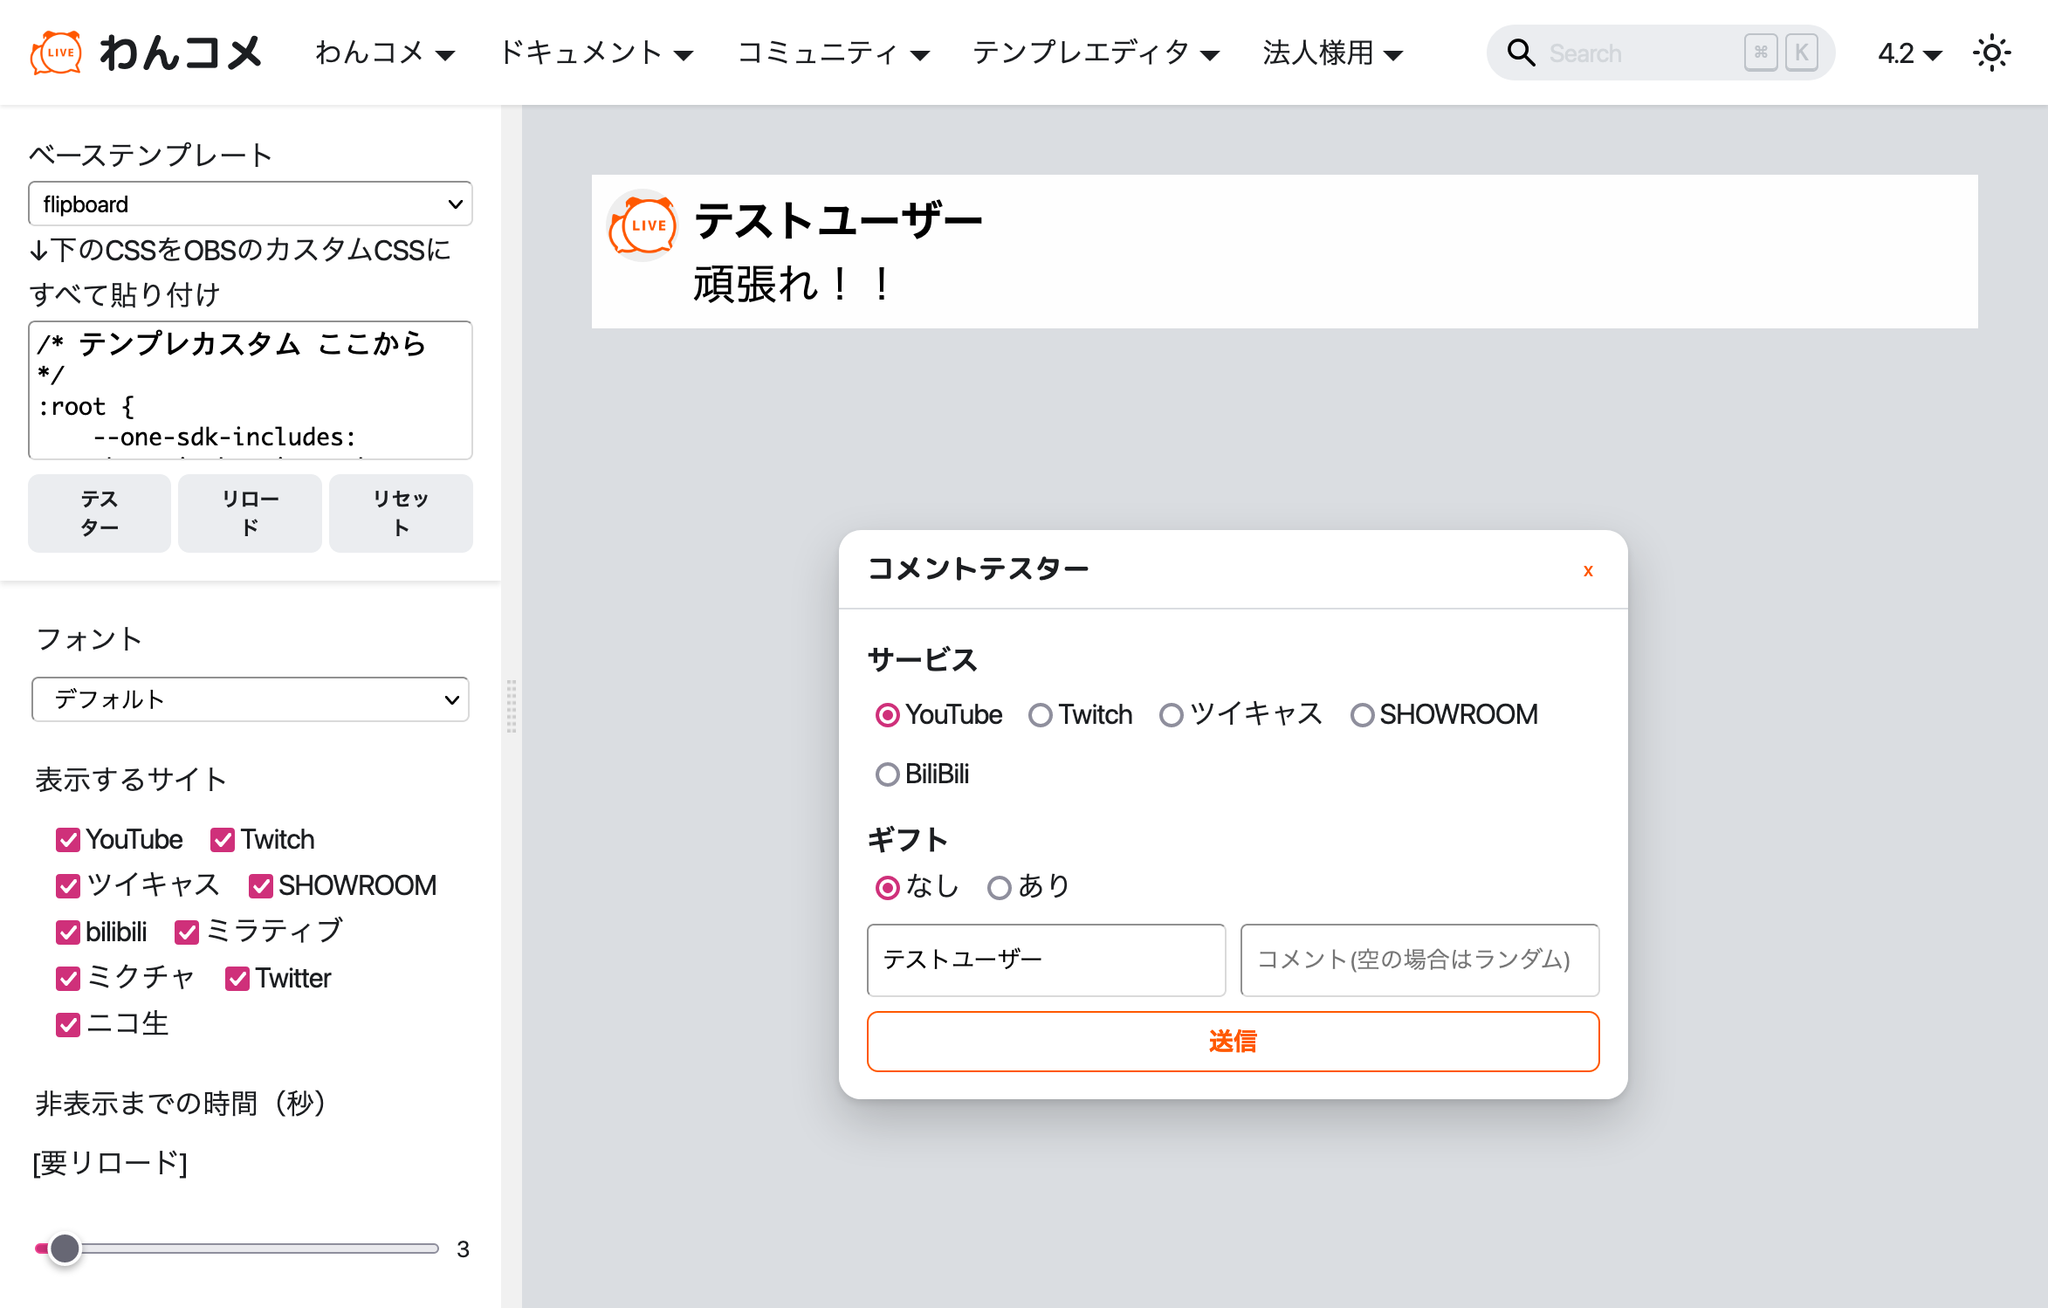Click the sidebar resize handle grip
The height and width of the screenshot is (1308, 2048).
click(x=511, y=706)
